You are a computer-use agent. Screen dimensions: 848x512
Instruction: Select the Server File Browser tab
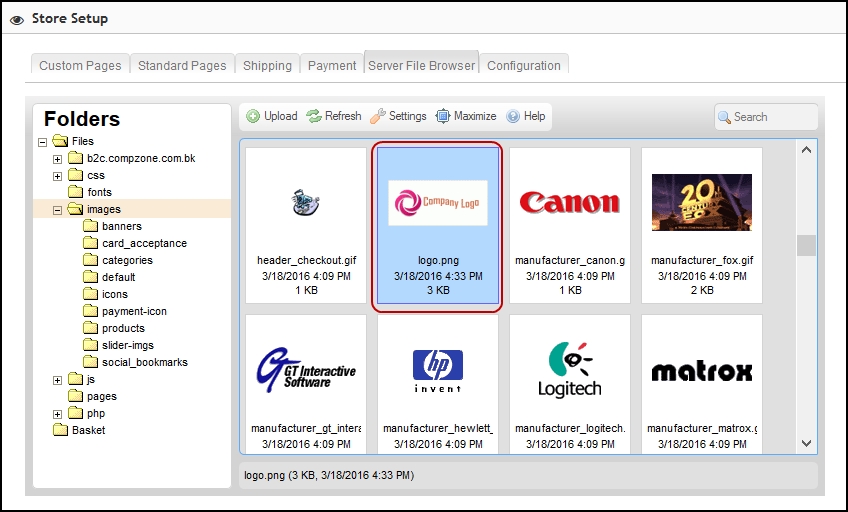point(421,65)
